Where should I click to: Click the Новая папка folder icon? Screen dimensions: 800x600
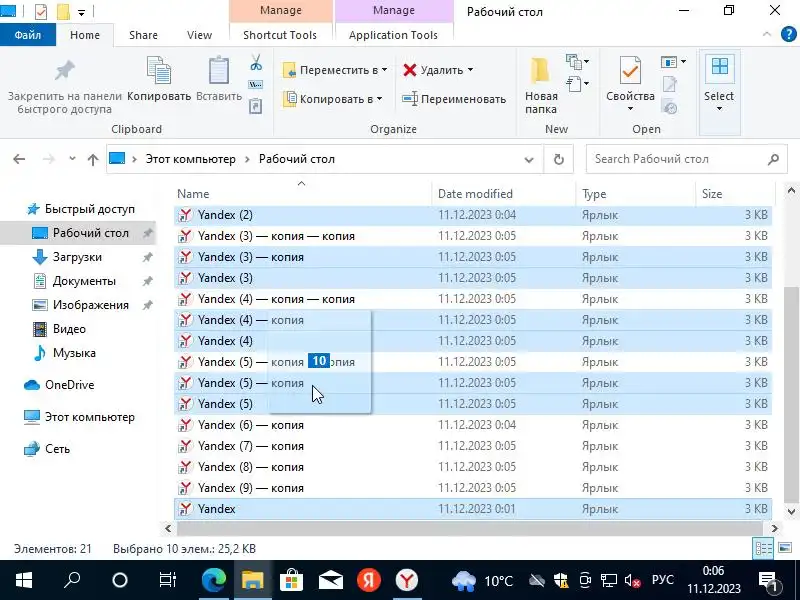(540, 70)
